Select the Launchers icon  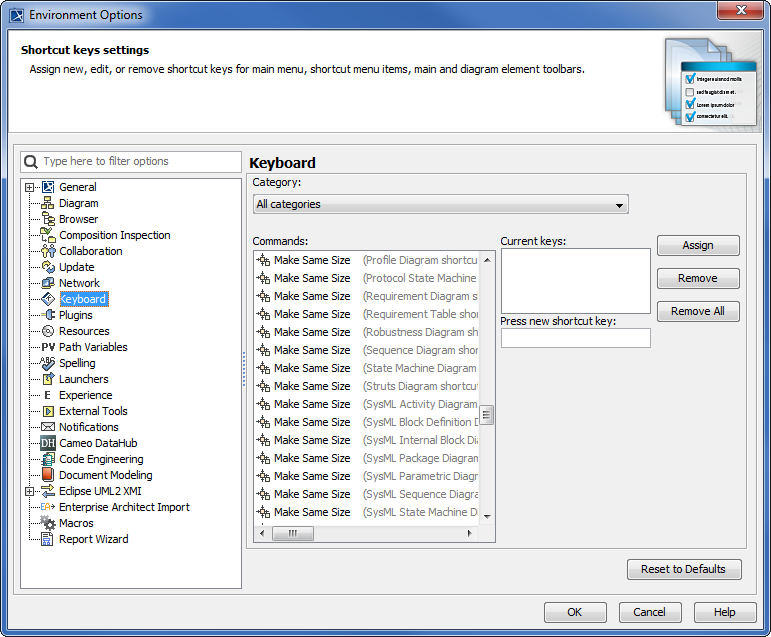coord(48,379)
